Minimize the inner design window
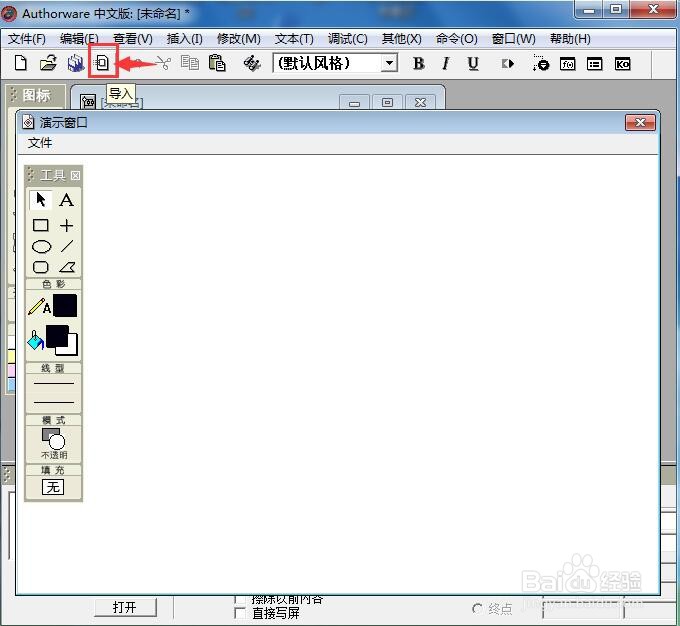This screenshot has height=626, width=680. 354,102
